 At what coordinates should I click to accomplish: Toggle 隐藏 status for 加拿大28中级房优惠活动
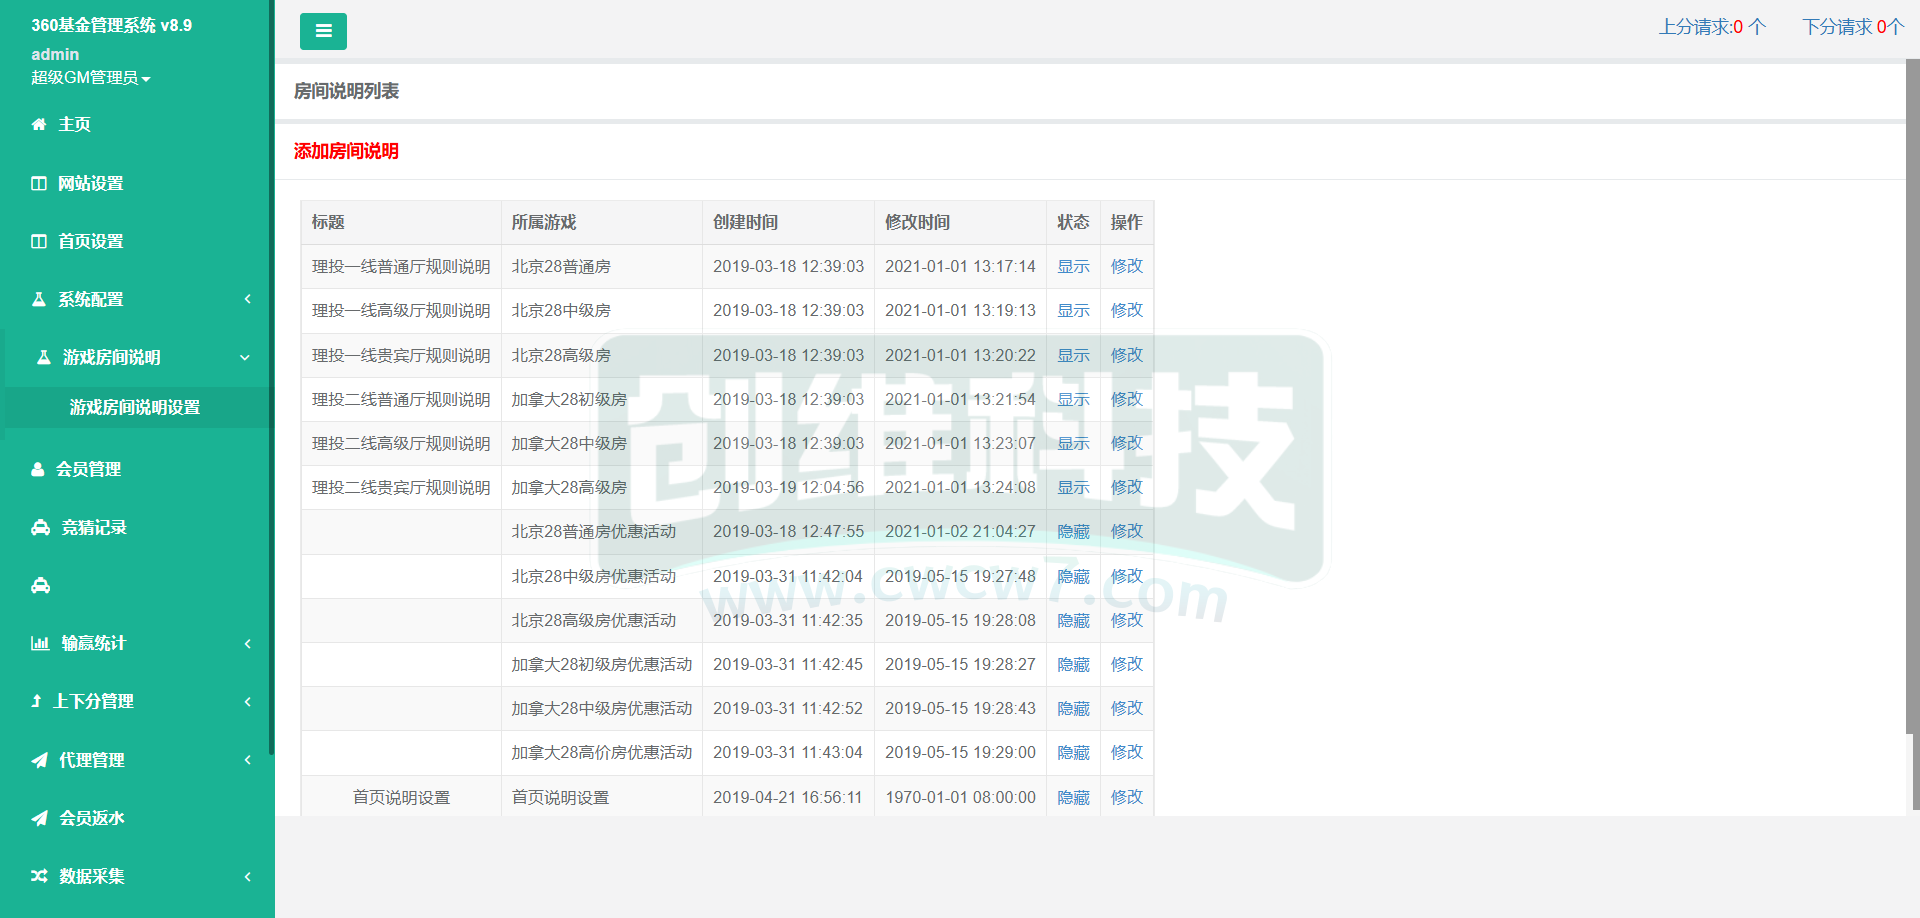pyautogui.click(x=1073, y=708)
